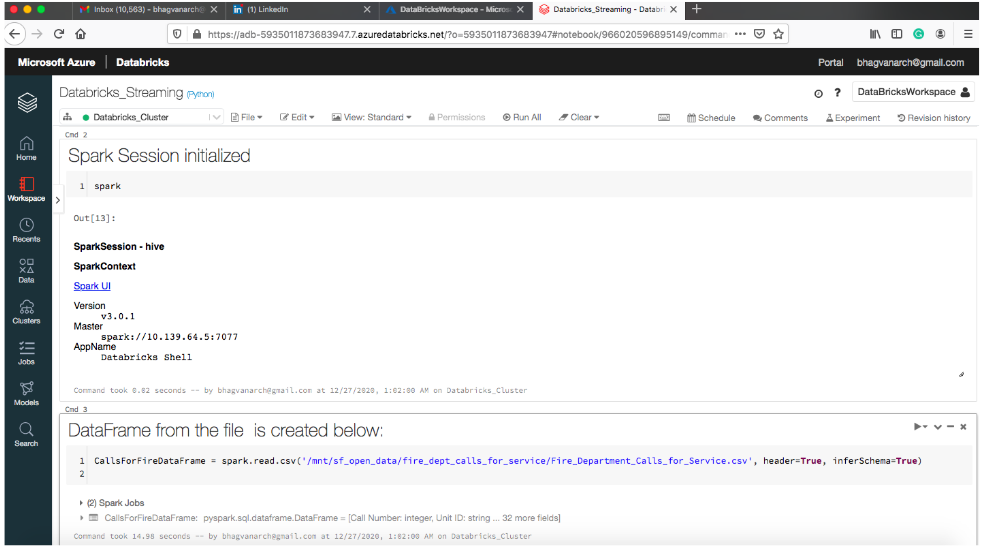Image resolution: width=986 pixels, height=555 pixels.
Task: Open the Comments panel
Action: click(x=780, y=118)
